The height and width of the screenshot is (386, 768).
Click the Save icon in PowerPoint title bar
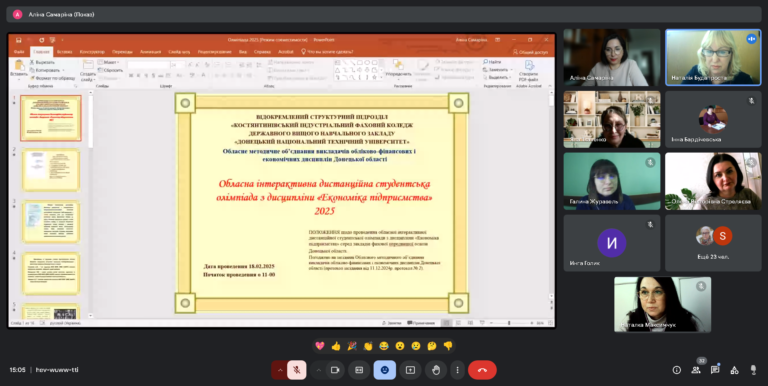point(18,40)
